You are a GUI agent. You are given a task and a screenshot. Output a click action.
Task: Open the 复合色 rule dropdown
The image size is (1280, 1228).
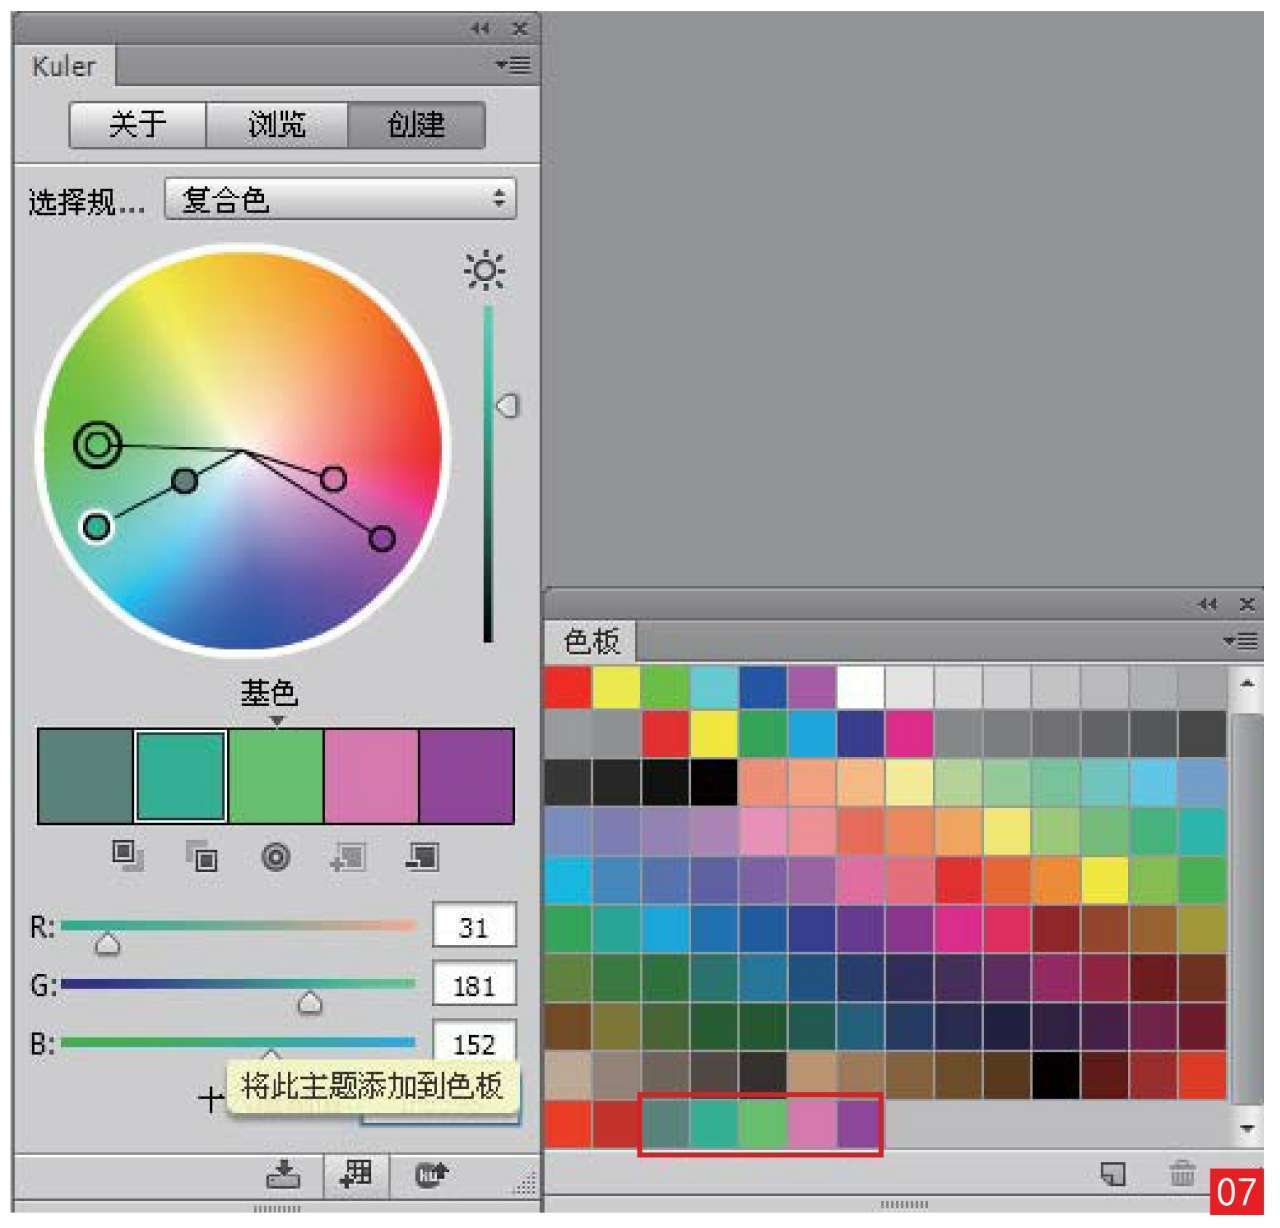340,199
